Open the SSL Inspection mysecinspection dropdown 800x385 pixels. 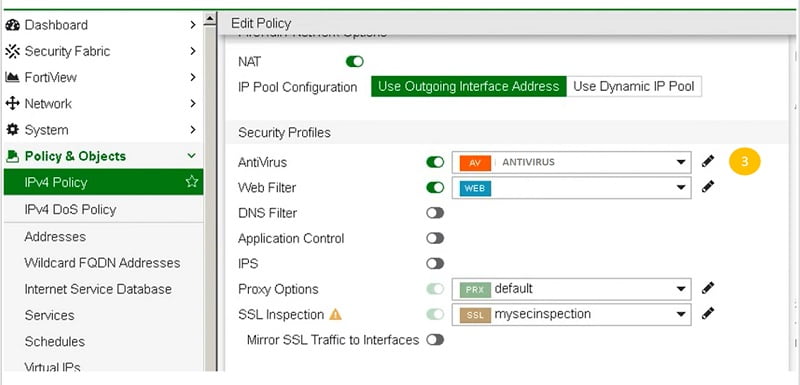(x=571, y=314)
